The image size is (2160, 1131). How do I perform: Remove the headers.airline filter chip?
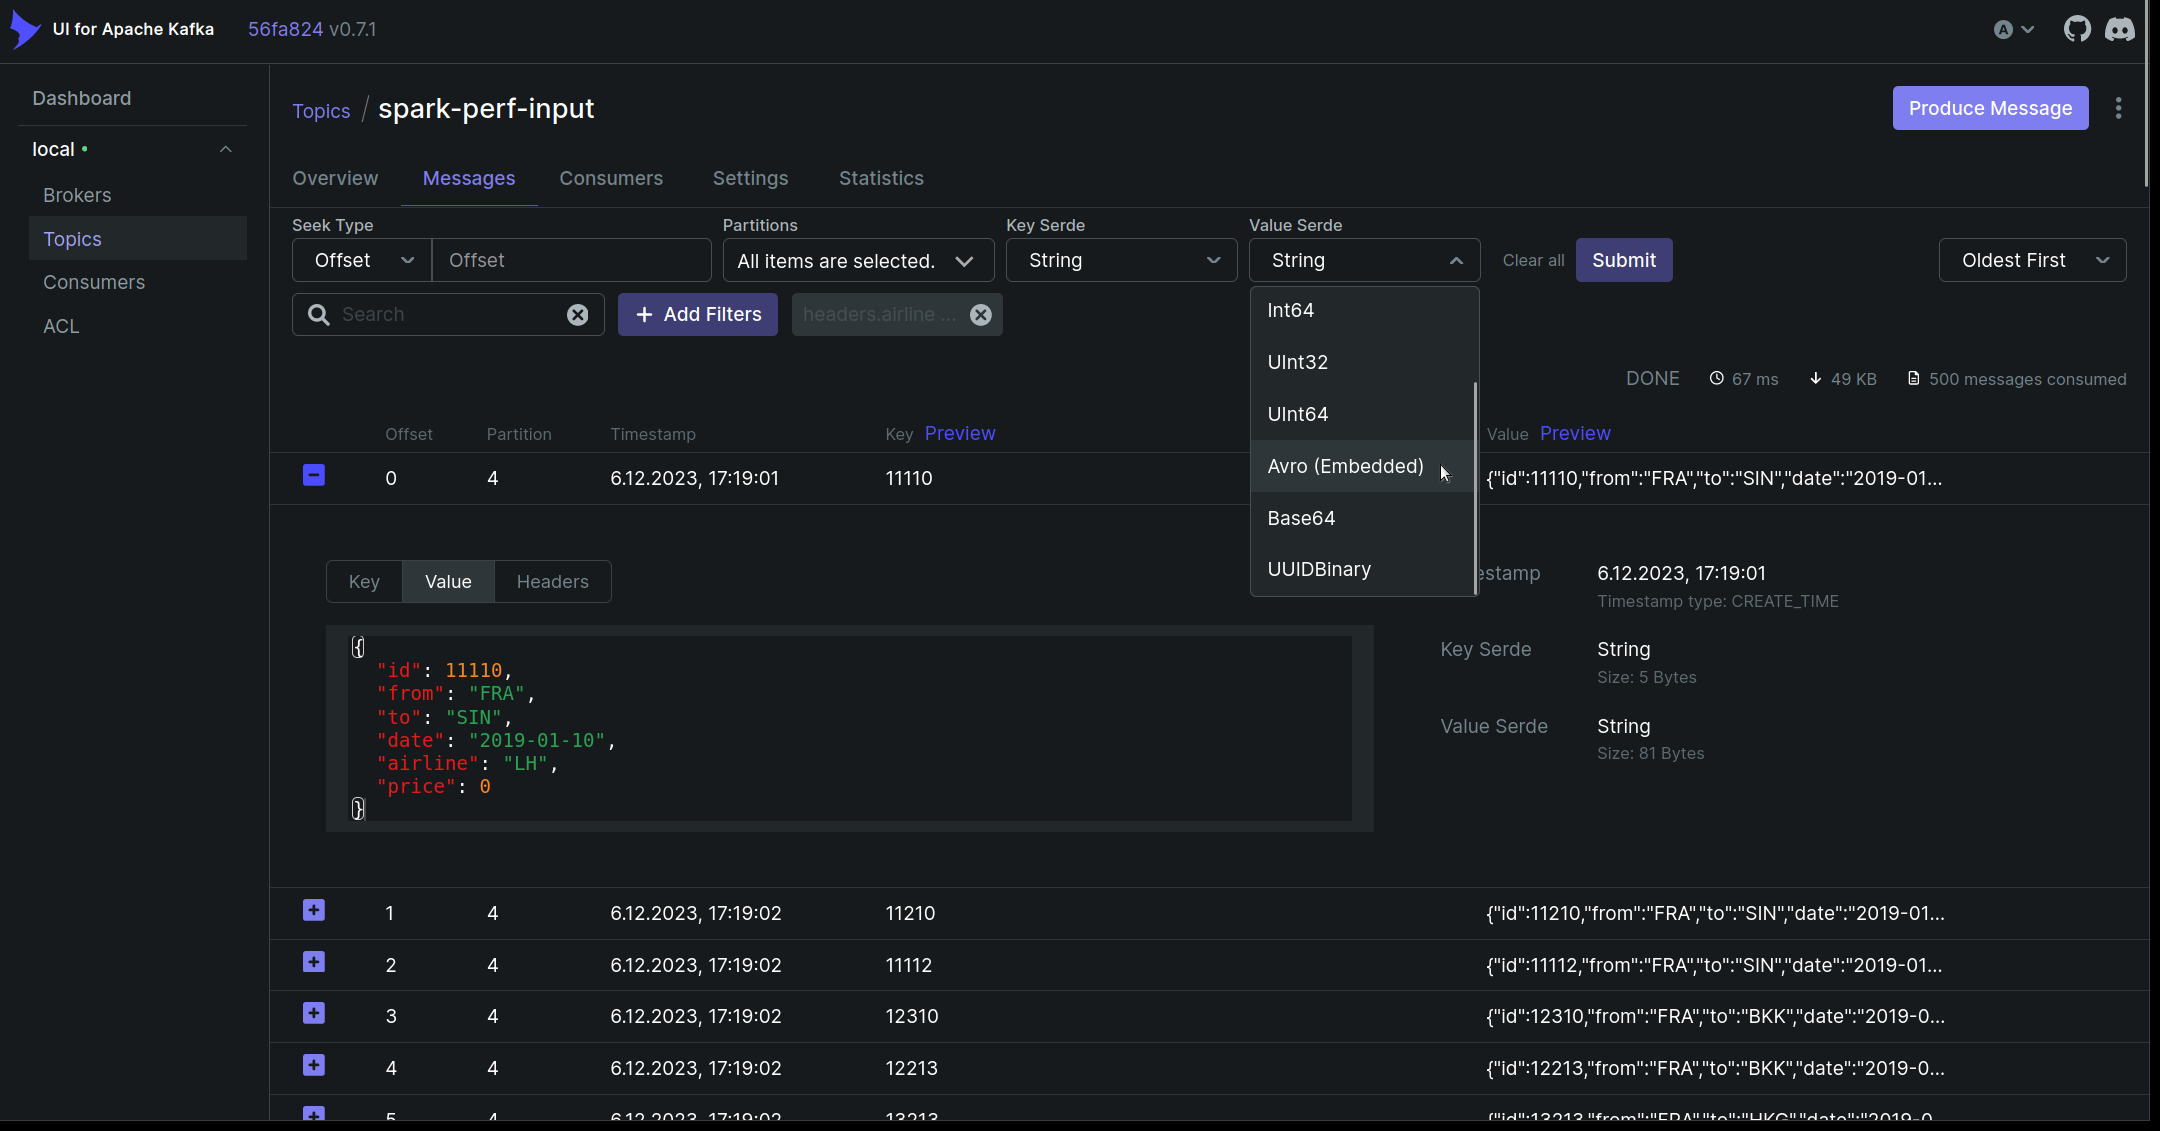(980, 314)
